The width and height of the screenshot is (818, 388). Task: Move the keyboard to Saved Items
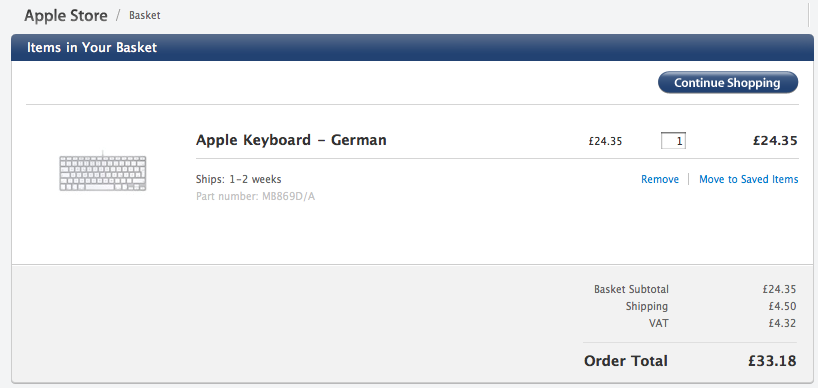point(749,179)
